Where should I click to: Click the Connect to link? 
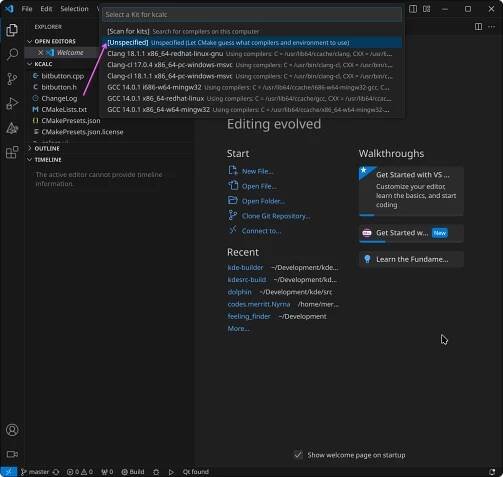click(x=261, y=231)
